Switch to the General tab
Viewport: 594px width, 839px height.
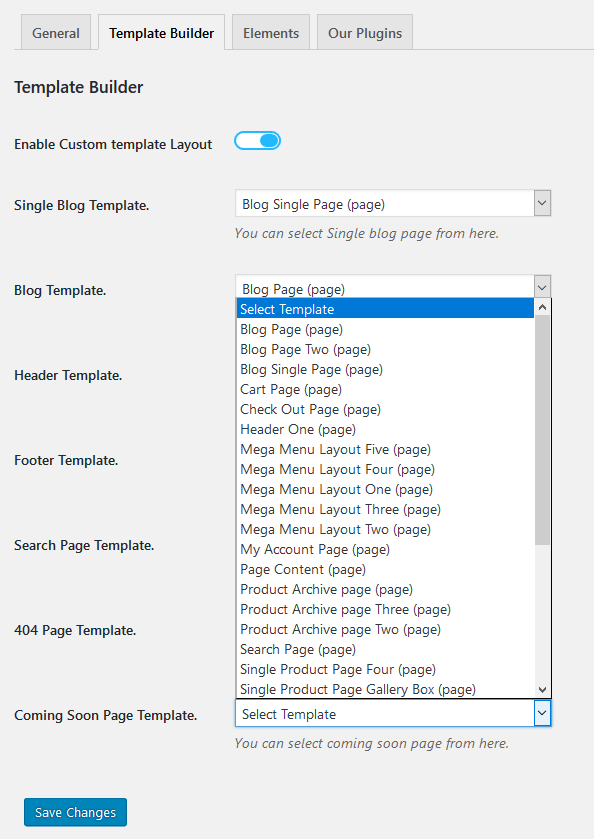tap(56, 33)
